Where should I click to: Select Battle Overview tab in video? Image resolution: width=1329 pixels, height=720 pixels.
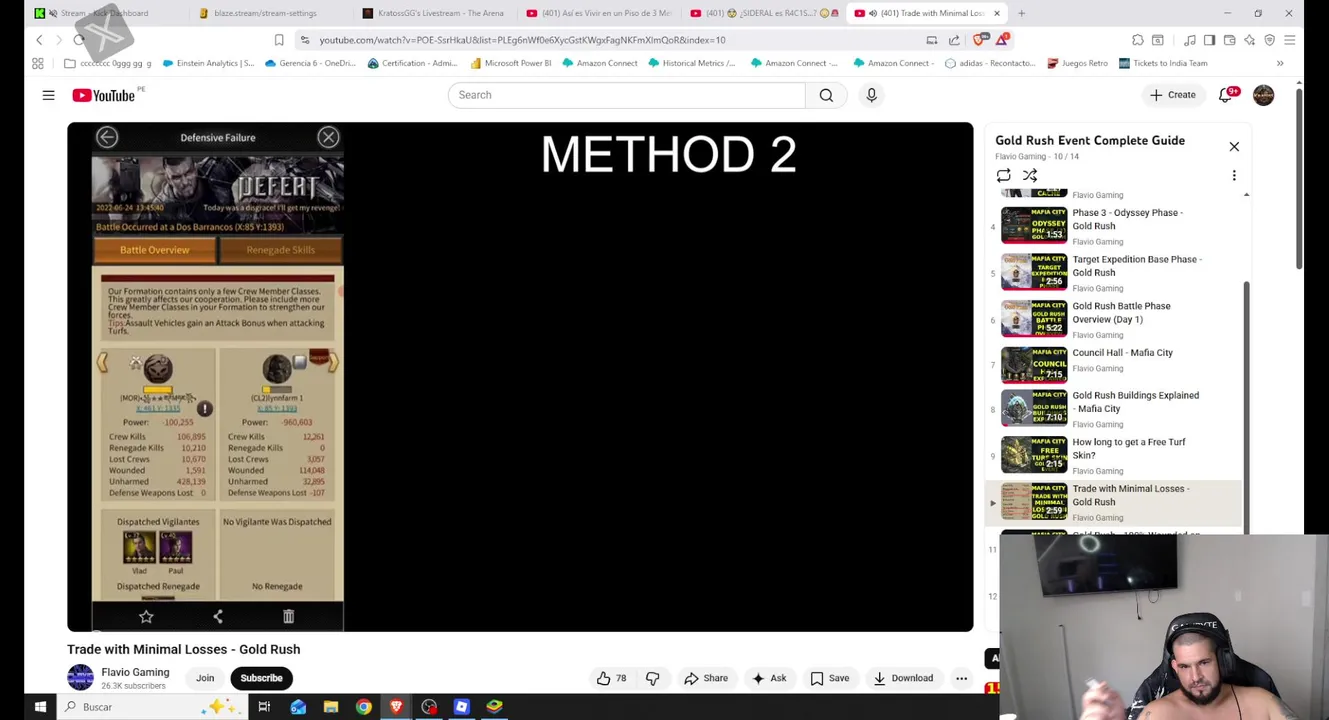pos(154,250)
